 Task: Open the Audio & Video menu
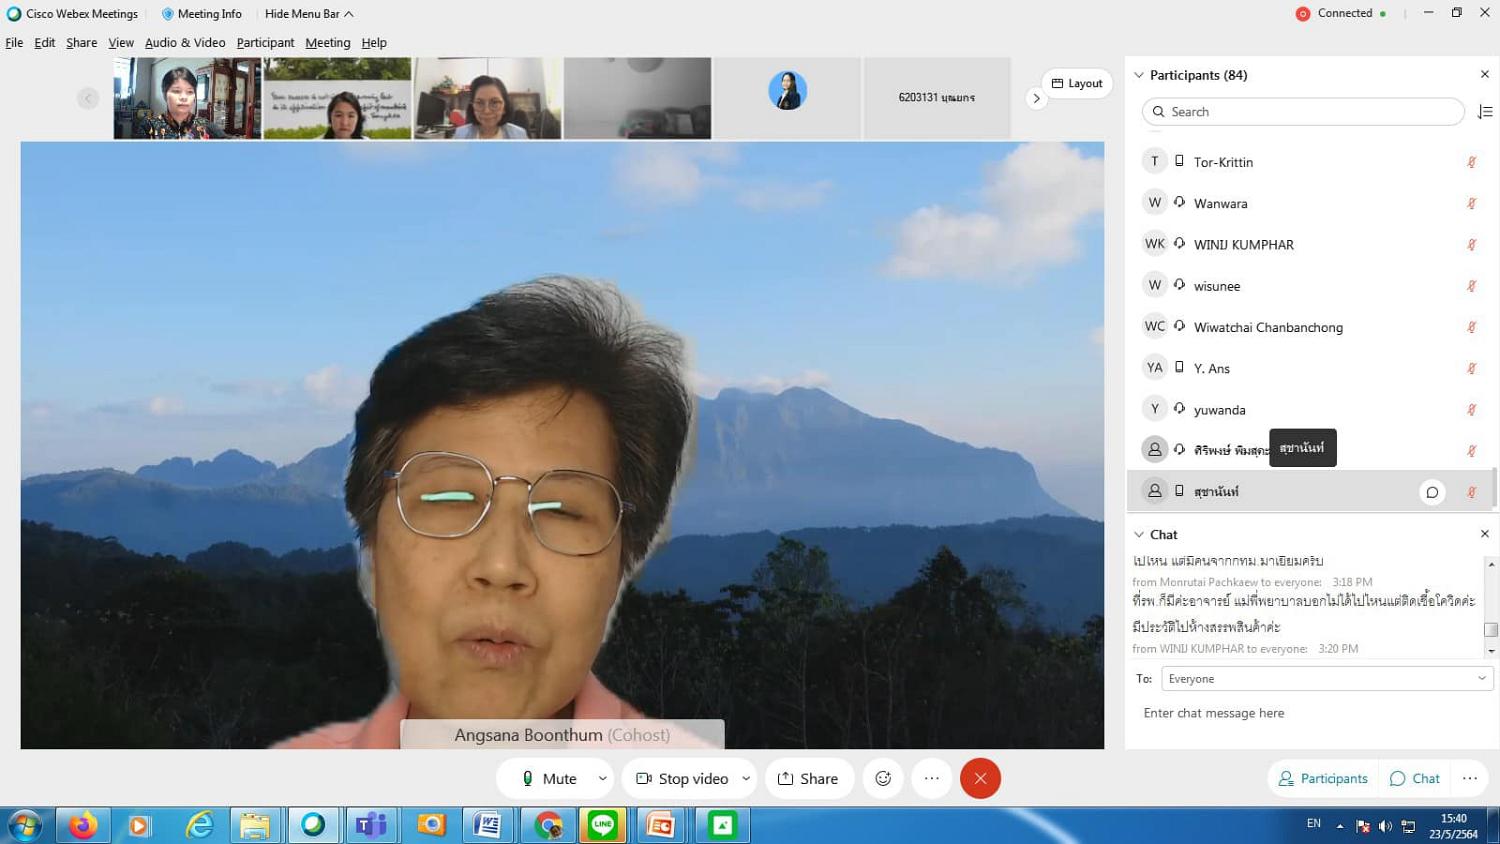185,43
